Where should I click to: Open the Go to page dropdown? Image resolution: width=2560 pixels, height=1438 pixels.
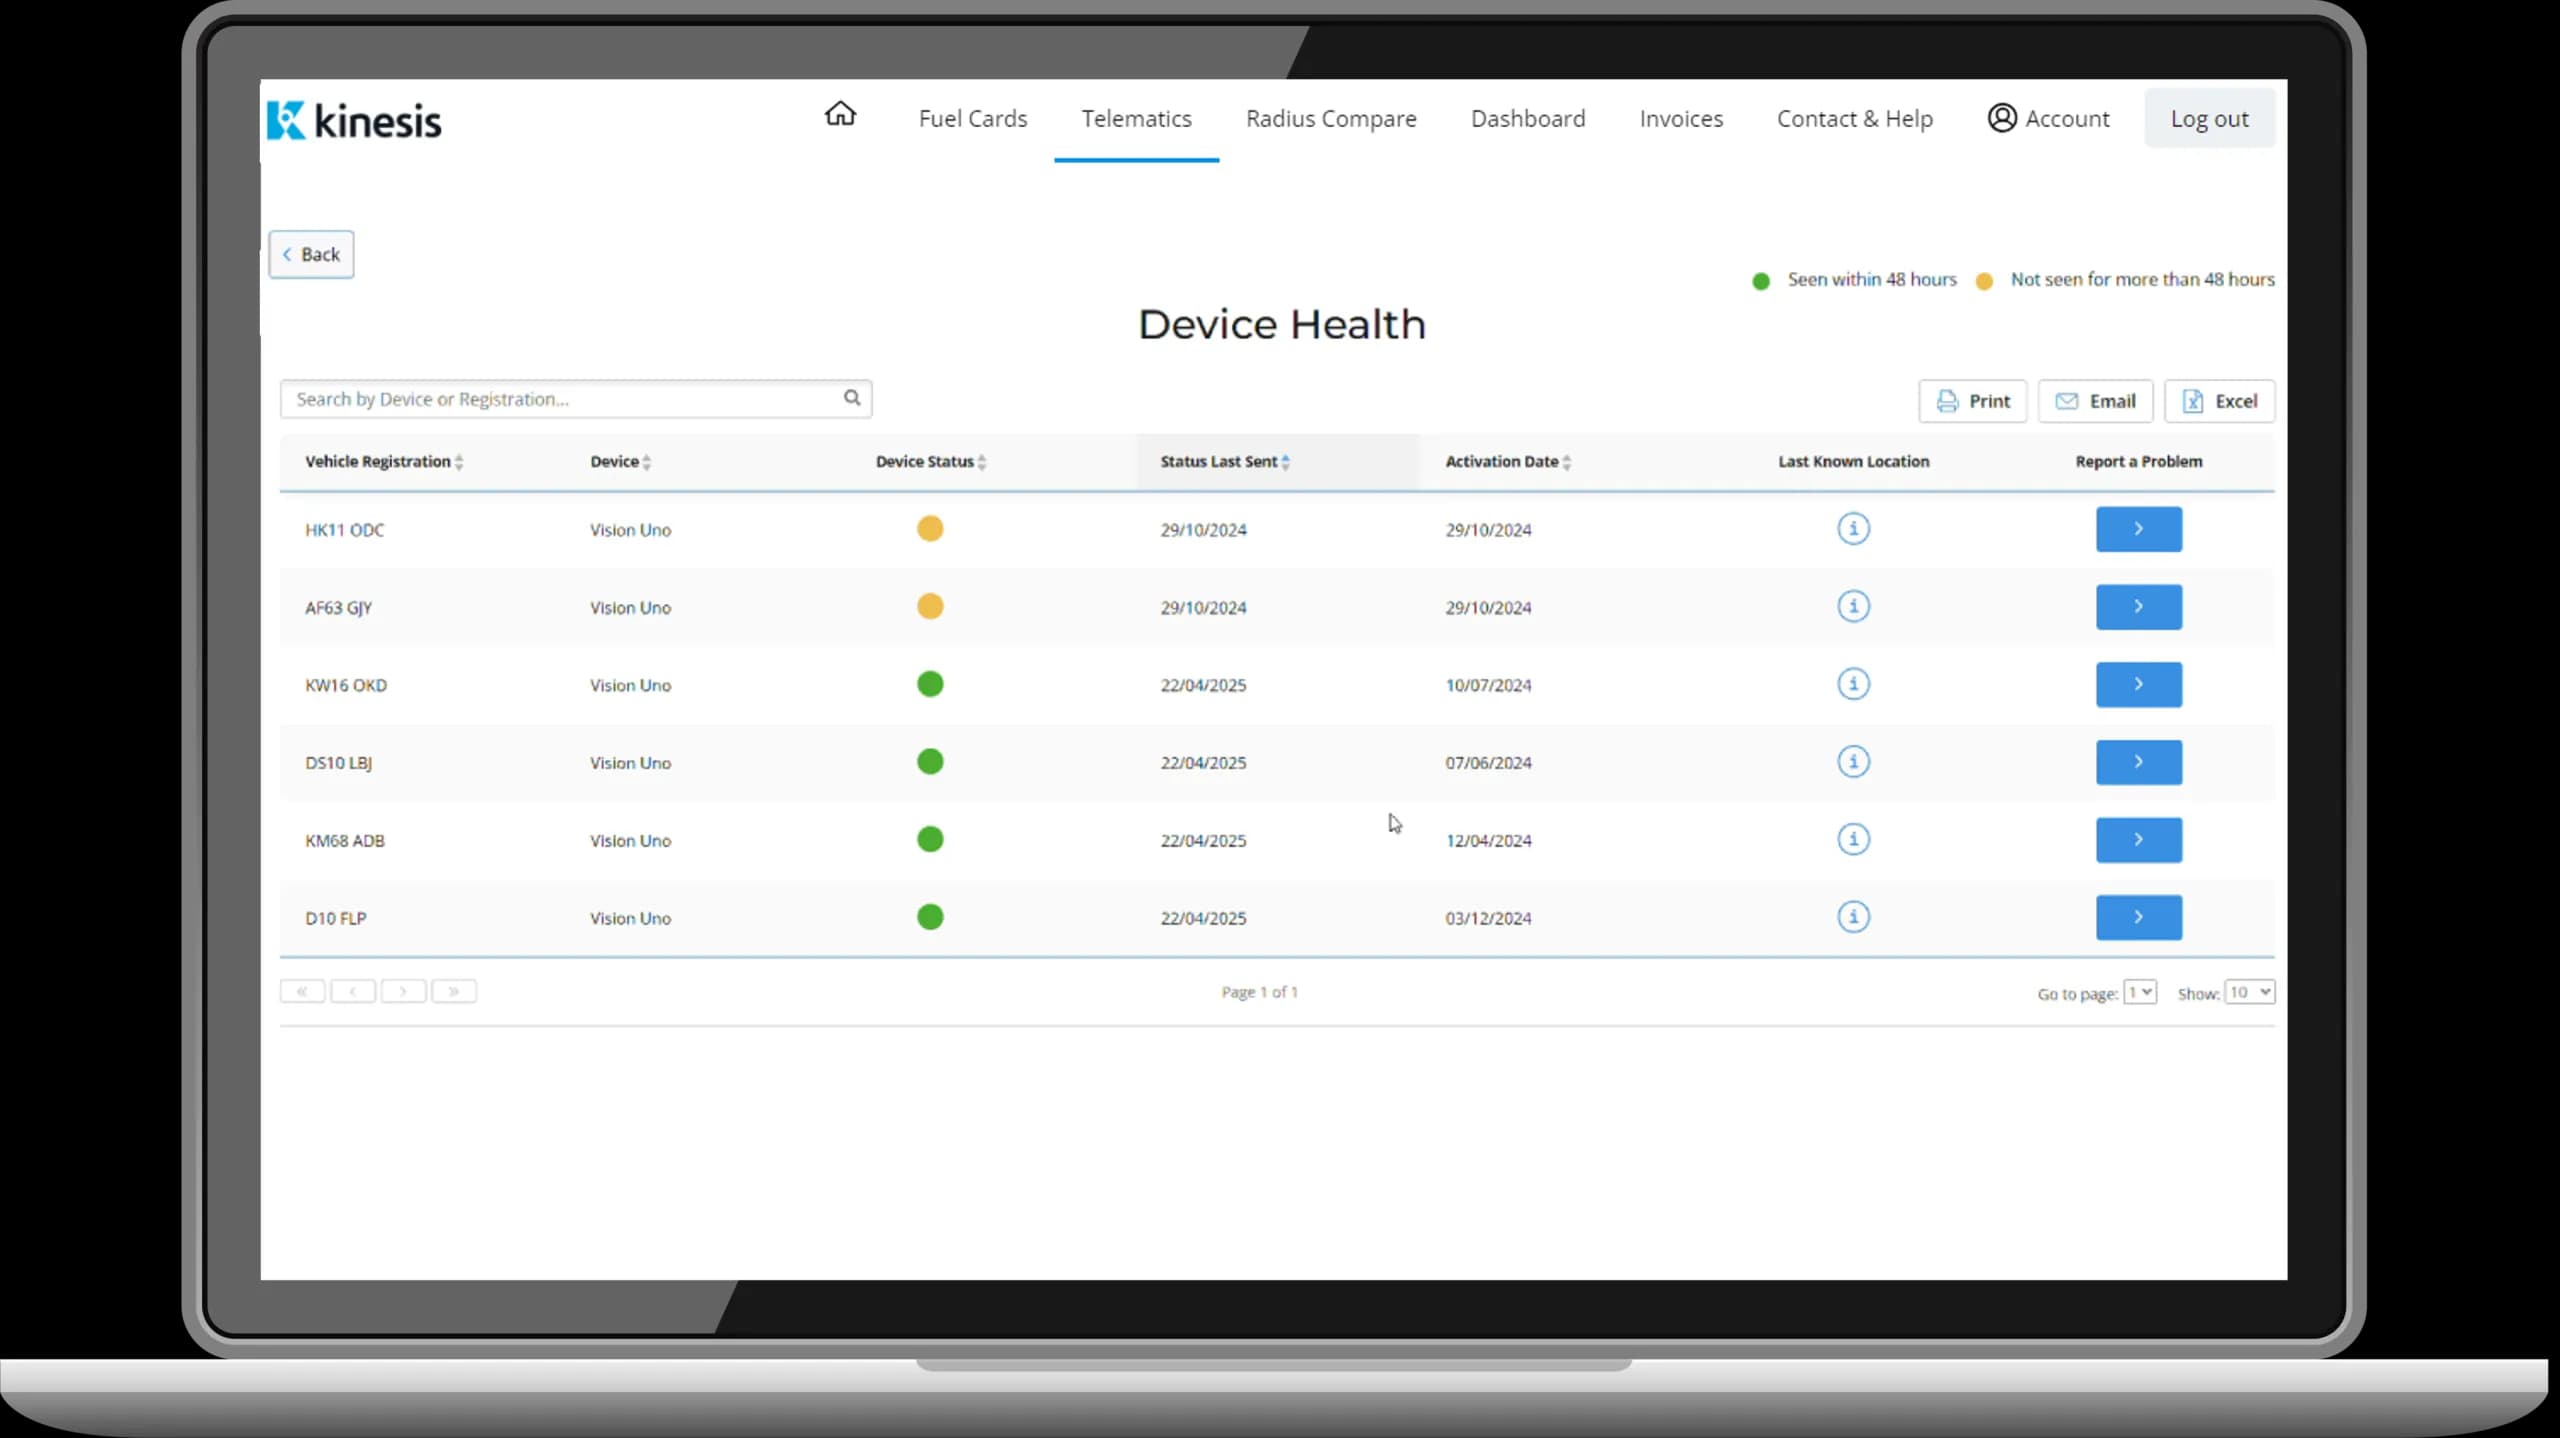point(2139,992)
